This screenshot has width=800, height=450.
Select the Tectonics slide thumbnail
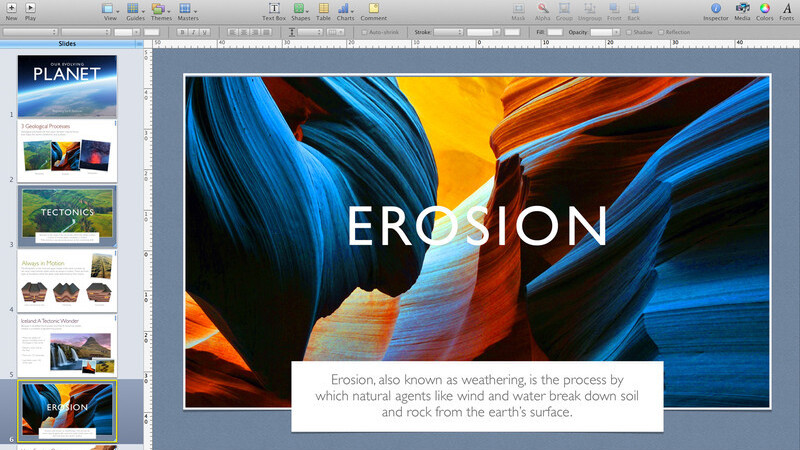[67, 215]
